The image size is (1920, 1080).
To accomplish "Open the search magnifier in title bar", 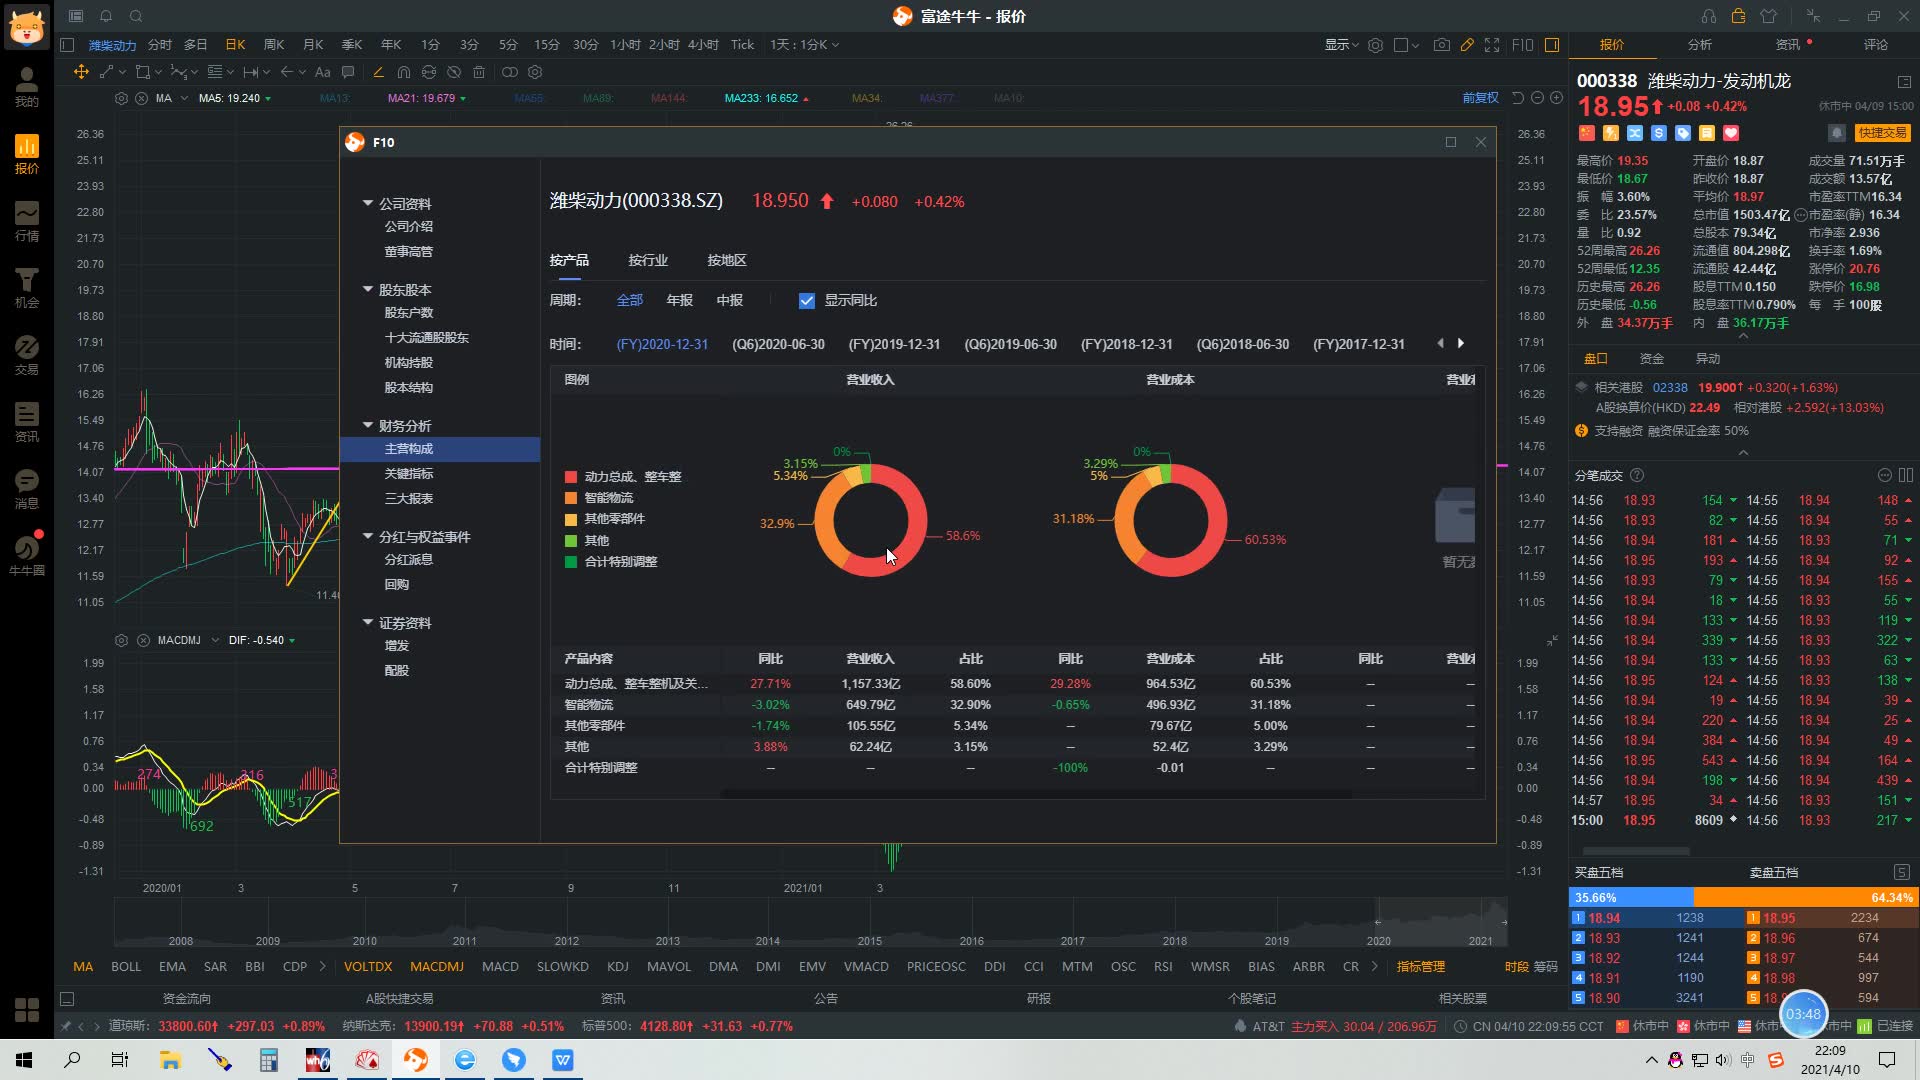I will coord(136,16).
